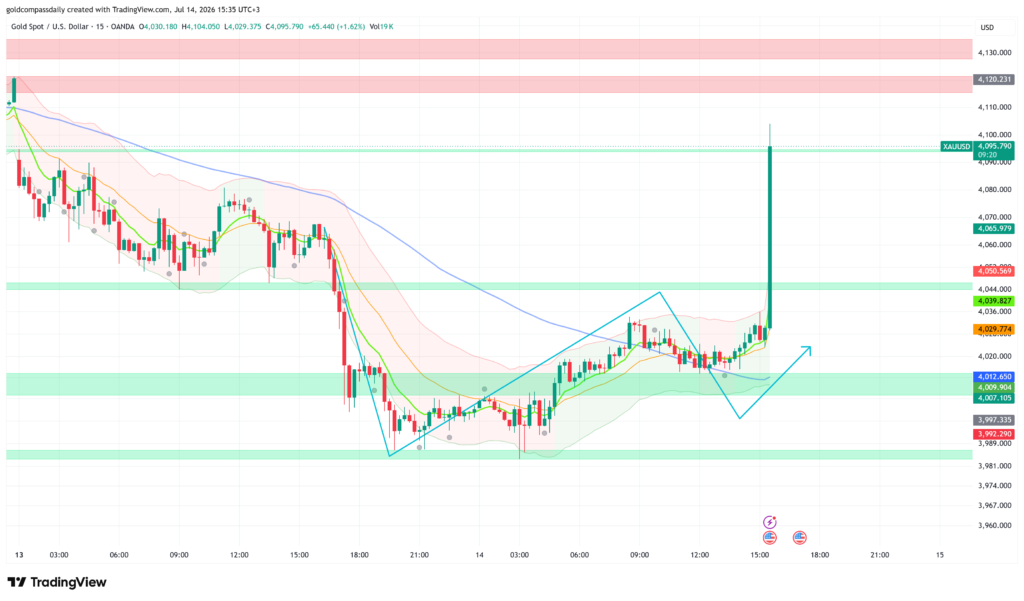The image size is (1024, 601).
Task: Click the 3,960.000 price scale tick
Action: [995, 525]
